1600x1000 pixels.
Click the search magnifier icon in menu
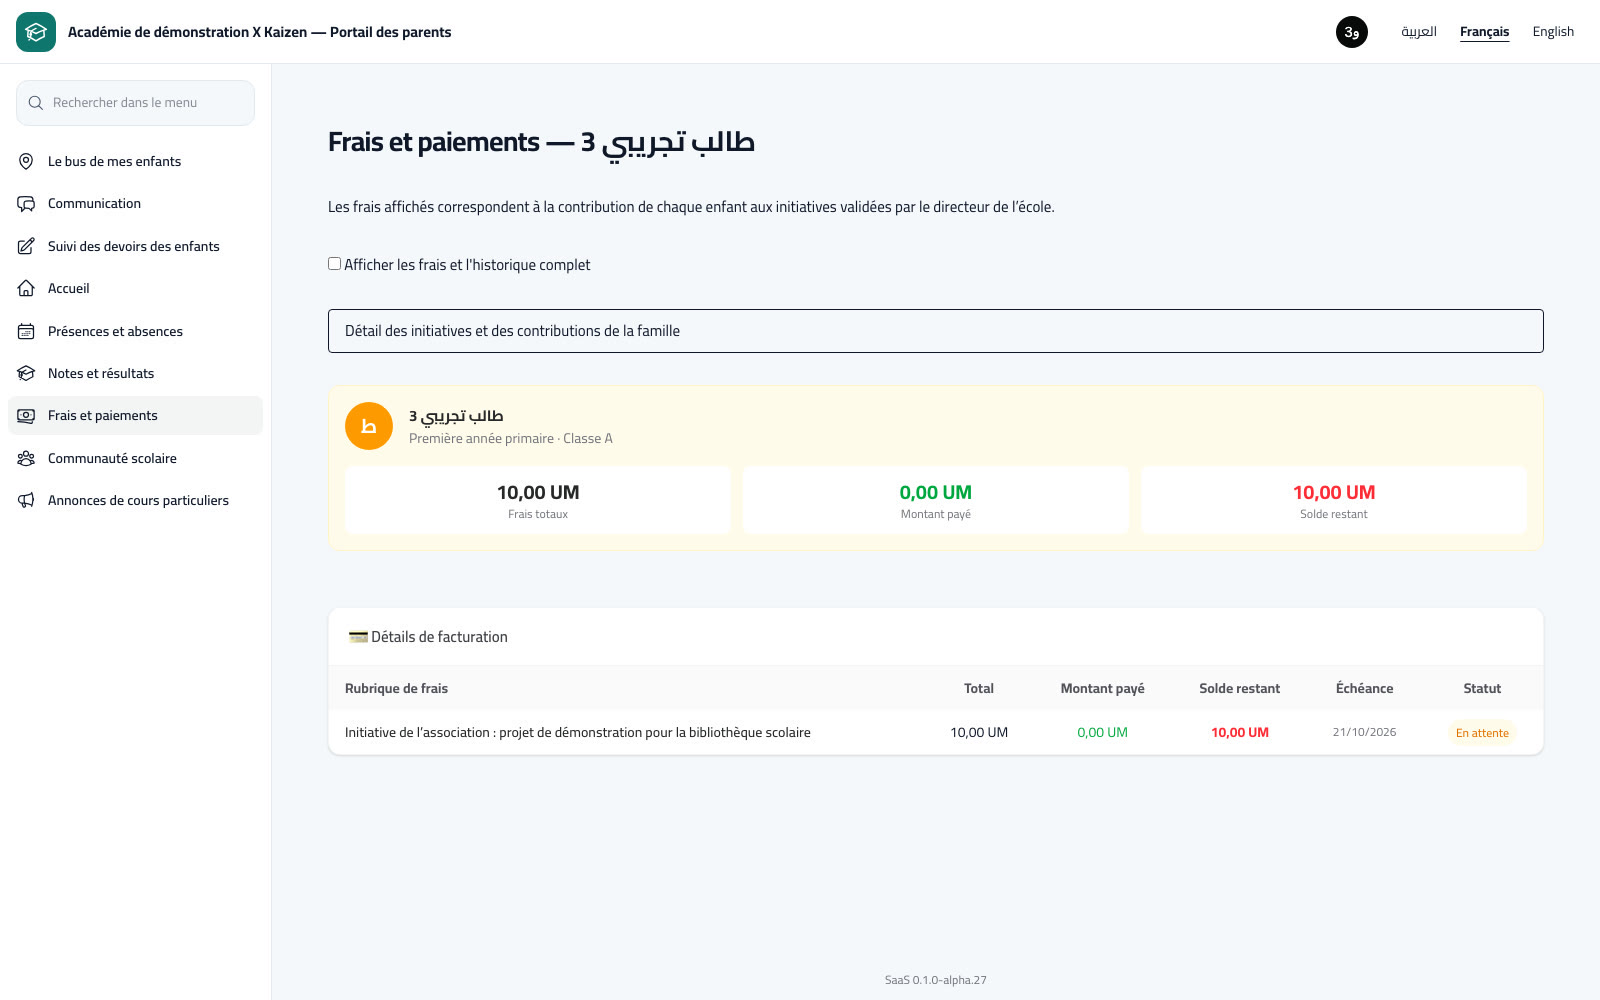click(x=36, y=103)
